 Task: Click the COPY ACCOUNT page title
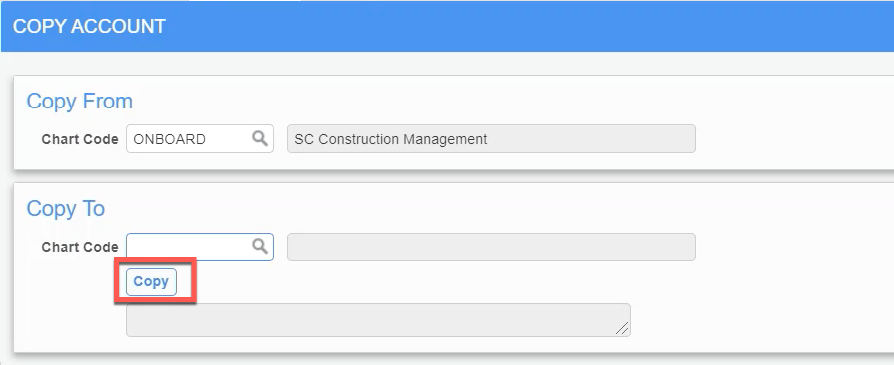click(89, 26)
